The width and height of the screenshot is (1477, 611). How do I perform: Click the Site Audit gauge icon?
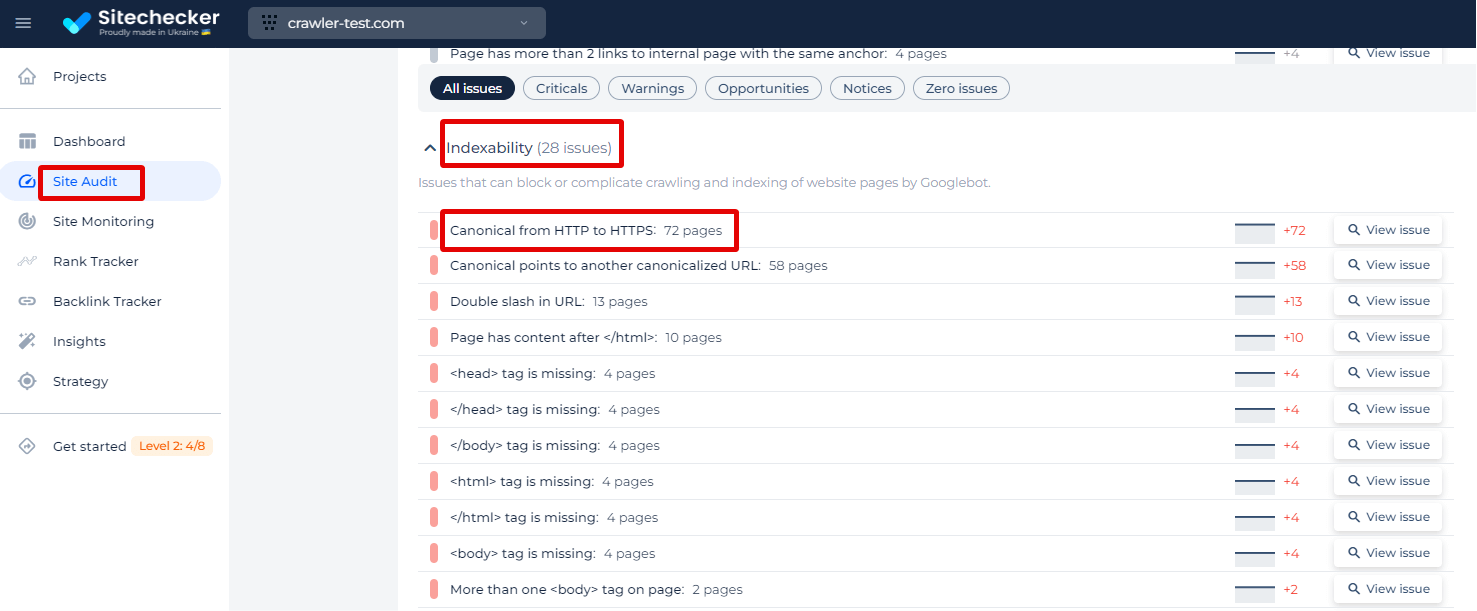(x=27, y=181)
